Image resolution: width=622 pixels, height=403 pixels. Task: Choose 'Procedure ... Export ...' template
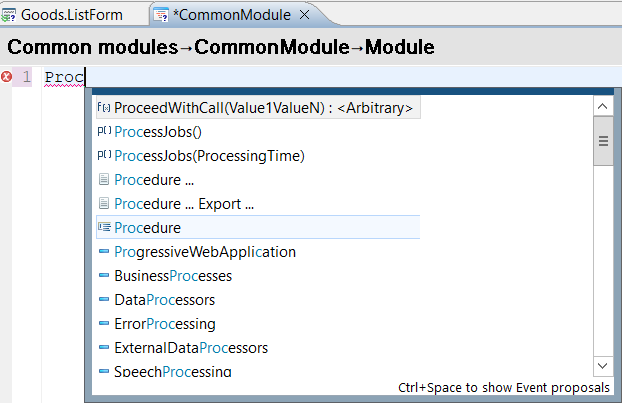tap(184, 204)
